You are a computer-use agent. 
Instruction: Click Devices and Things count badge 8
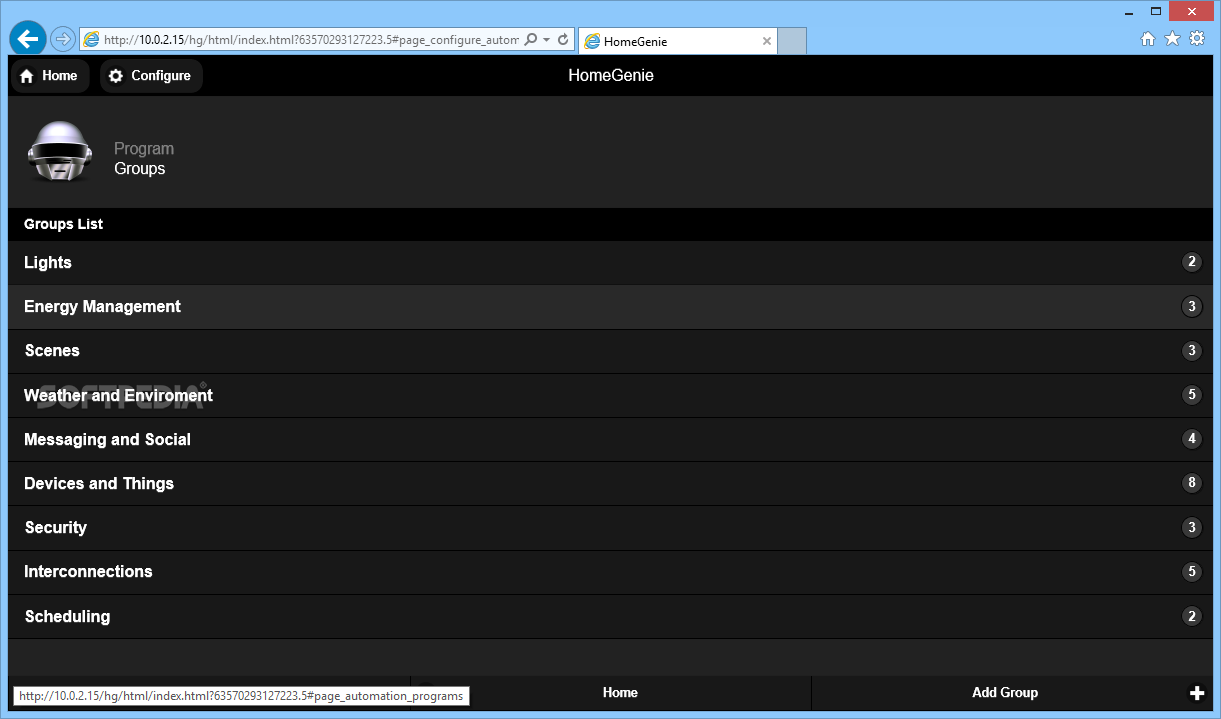pyautogui.click(x=1191, y=483)
